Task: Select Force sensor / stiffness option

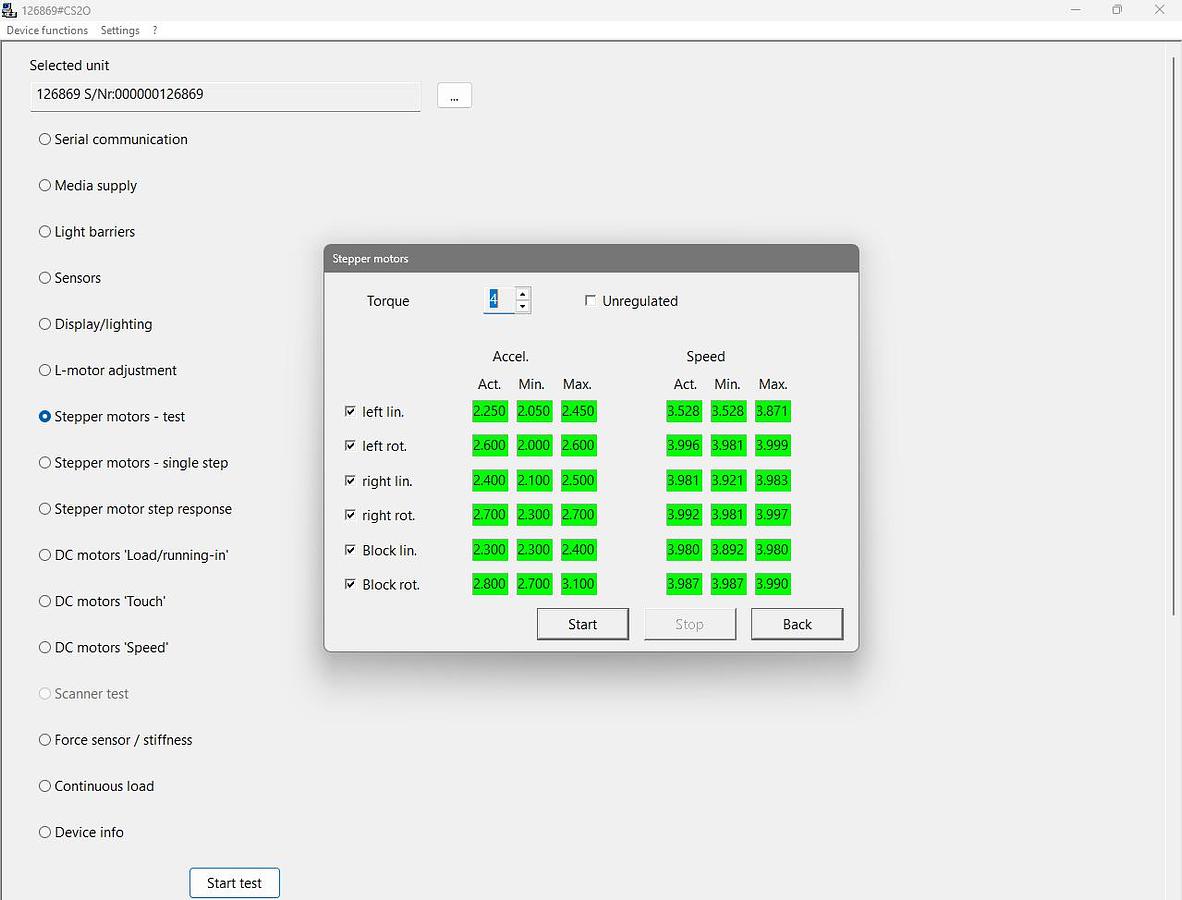Action: tap(45, 740)
